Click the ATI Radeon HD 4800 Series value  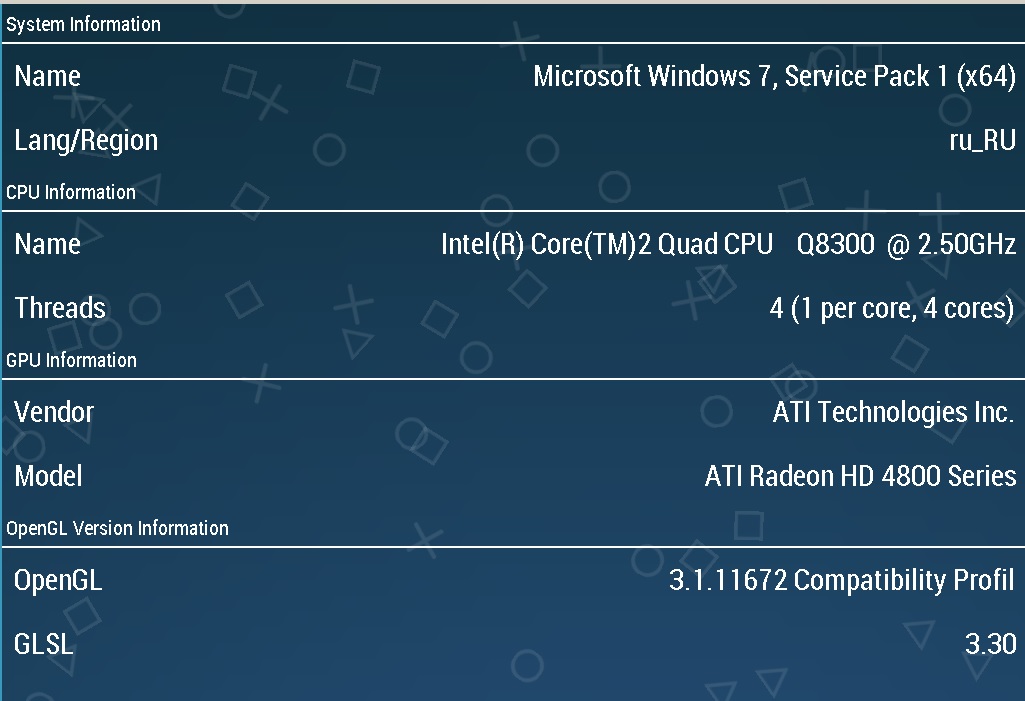click(x=860, y=476)
